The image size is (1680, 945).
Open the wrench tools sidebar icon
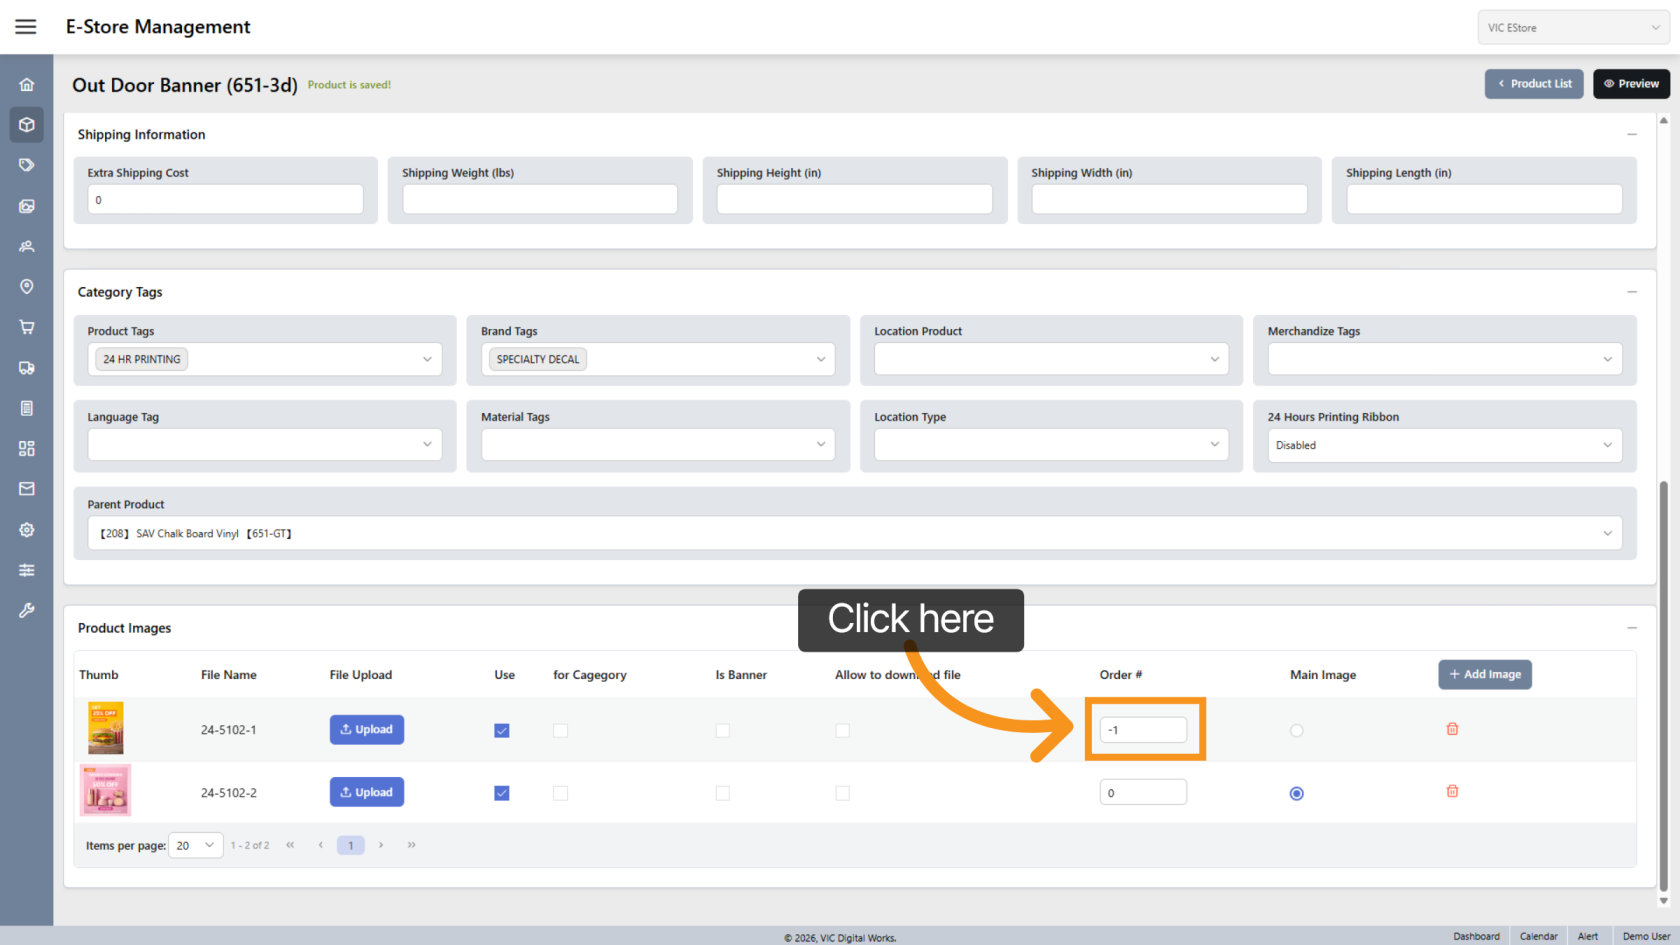(27, 610)
